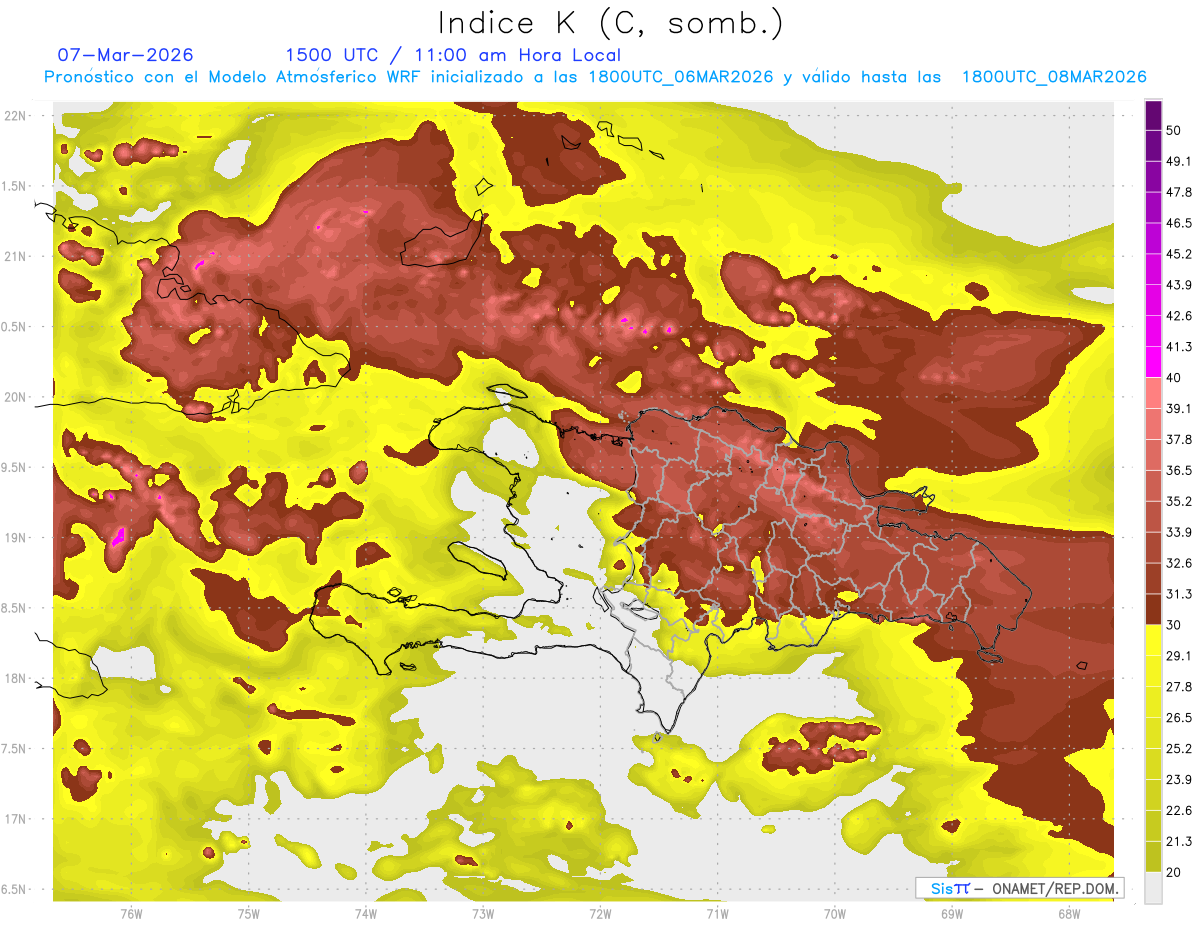Pick the light gray colorbar segment below 20
The width and height of the screenshot is (1200, 927).
tap(1153, 887)
